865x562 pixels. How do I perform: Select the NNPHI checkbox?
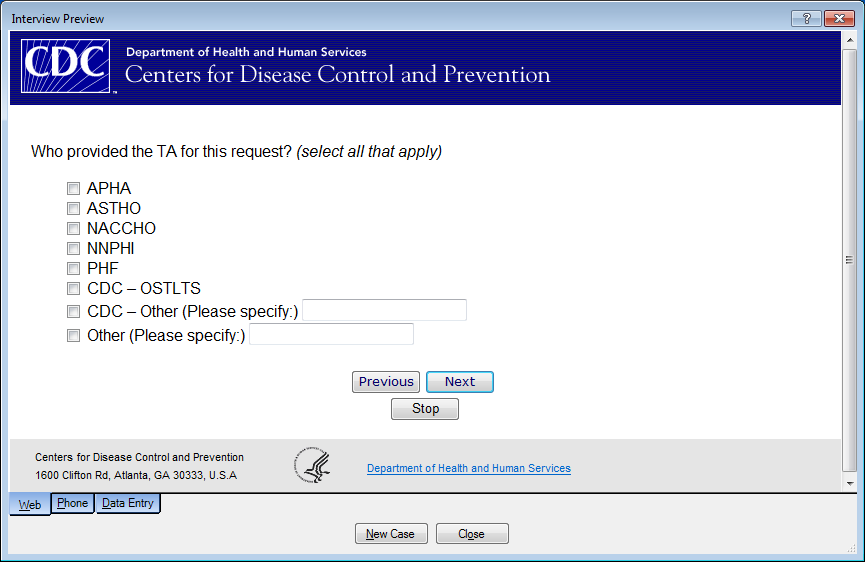[x=73, y=248]
